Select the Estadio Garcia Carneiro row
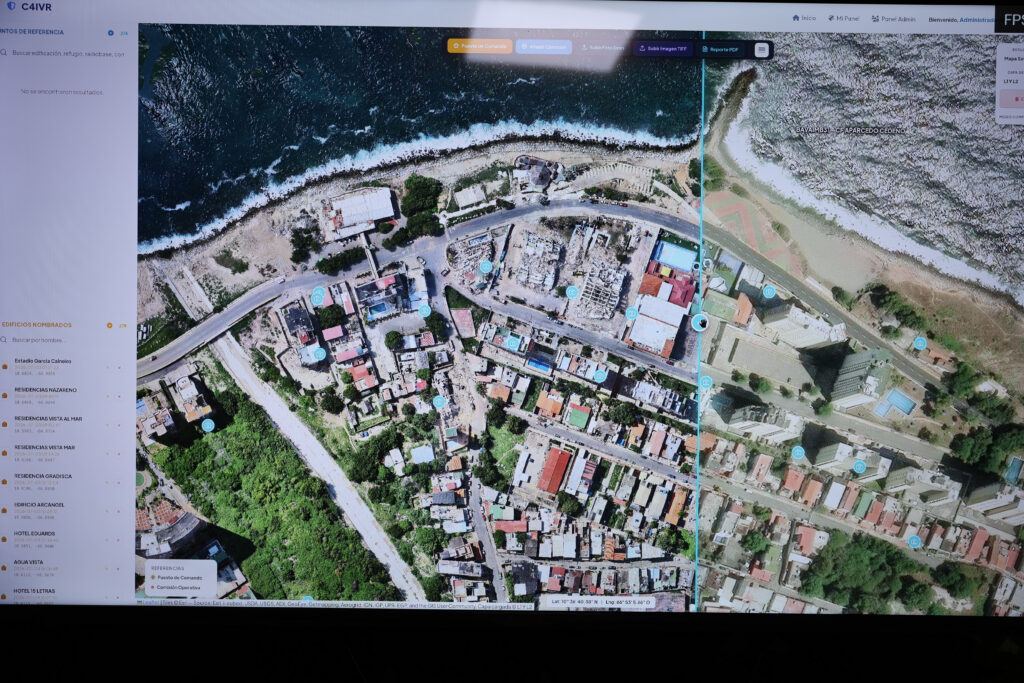Screen dimensions: 1024x683 click(64, 367)
